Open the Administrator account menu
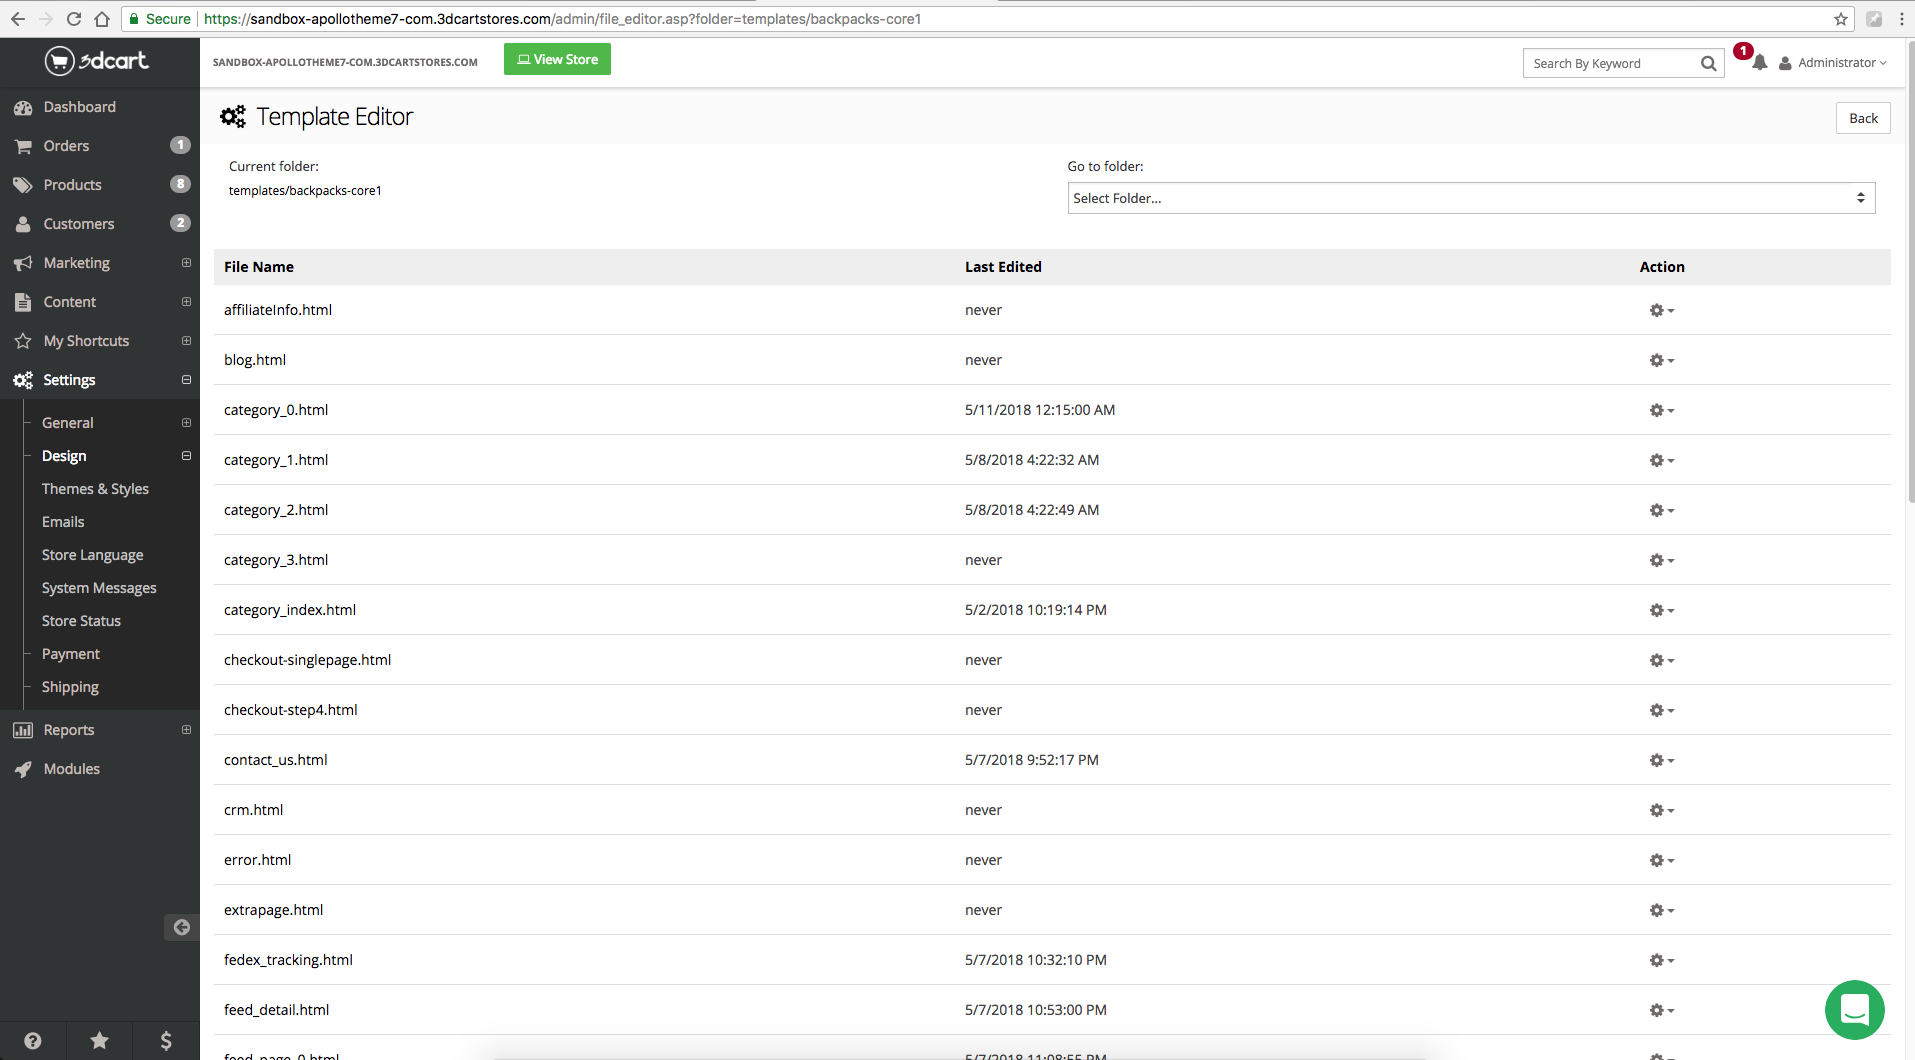Viewport: 1915px width, 1060px height. point(1833,62)
